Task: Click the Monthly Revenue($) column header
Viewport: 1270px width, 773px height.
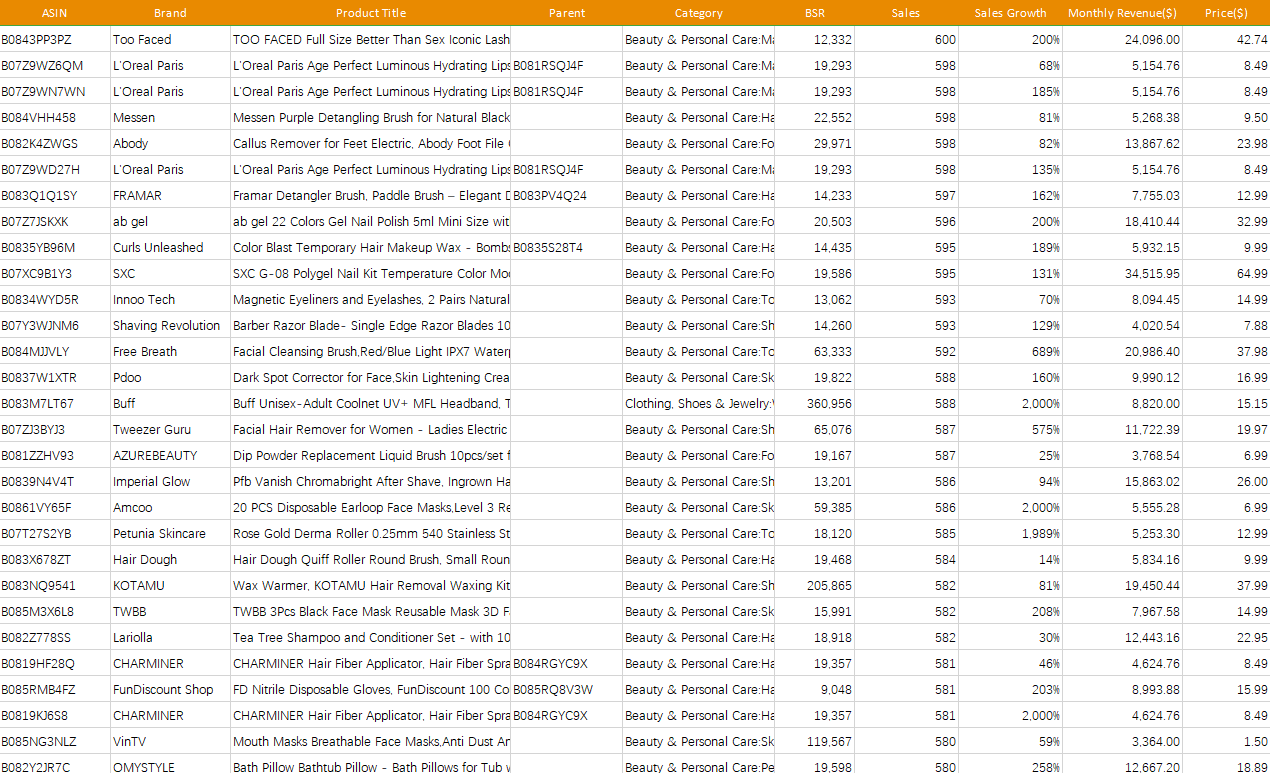Action: 1122,13
